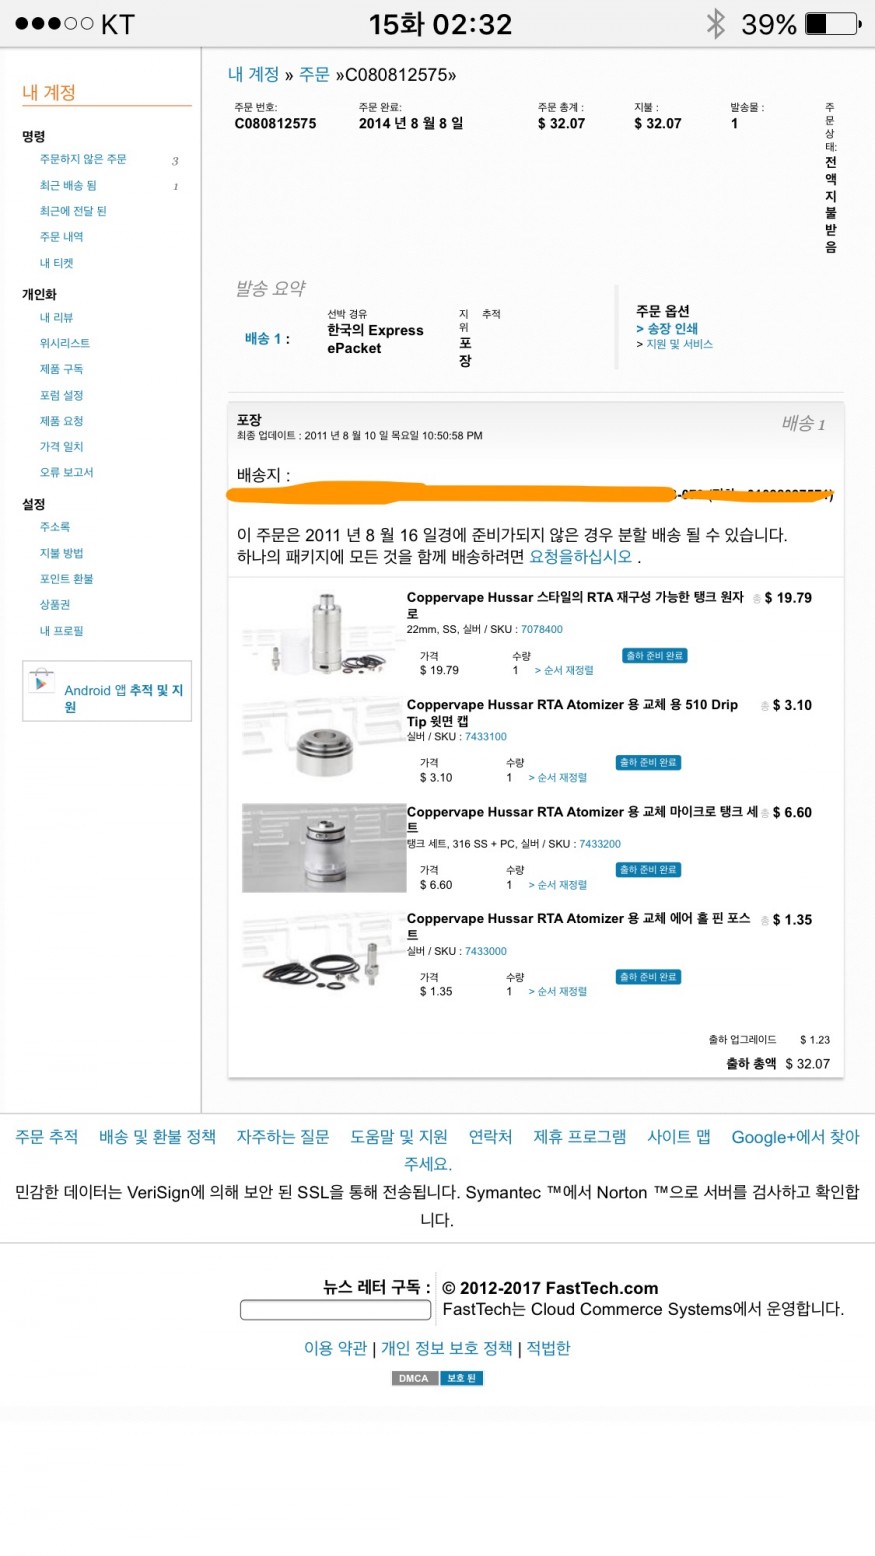Click '출하 준비 완료' badge for $6.60 item
Viewport: 875px width, 1556px height.
[649, 870]
